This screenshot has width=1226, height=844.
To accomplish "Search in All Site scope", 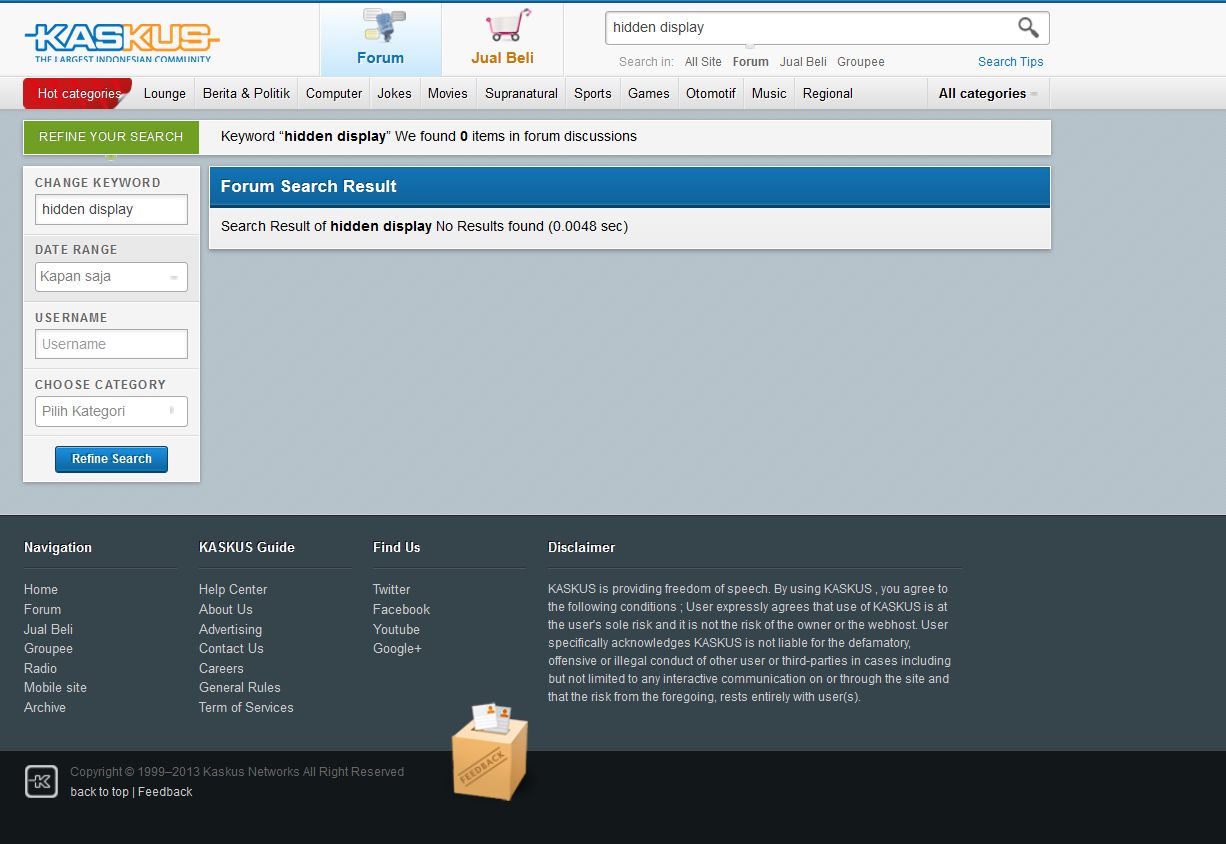I will 703,62.
